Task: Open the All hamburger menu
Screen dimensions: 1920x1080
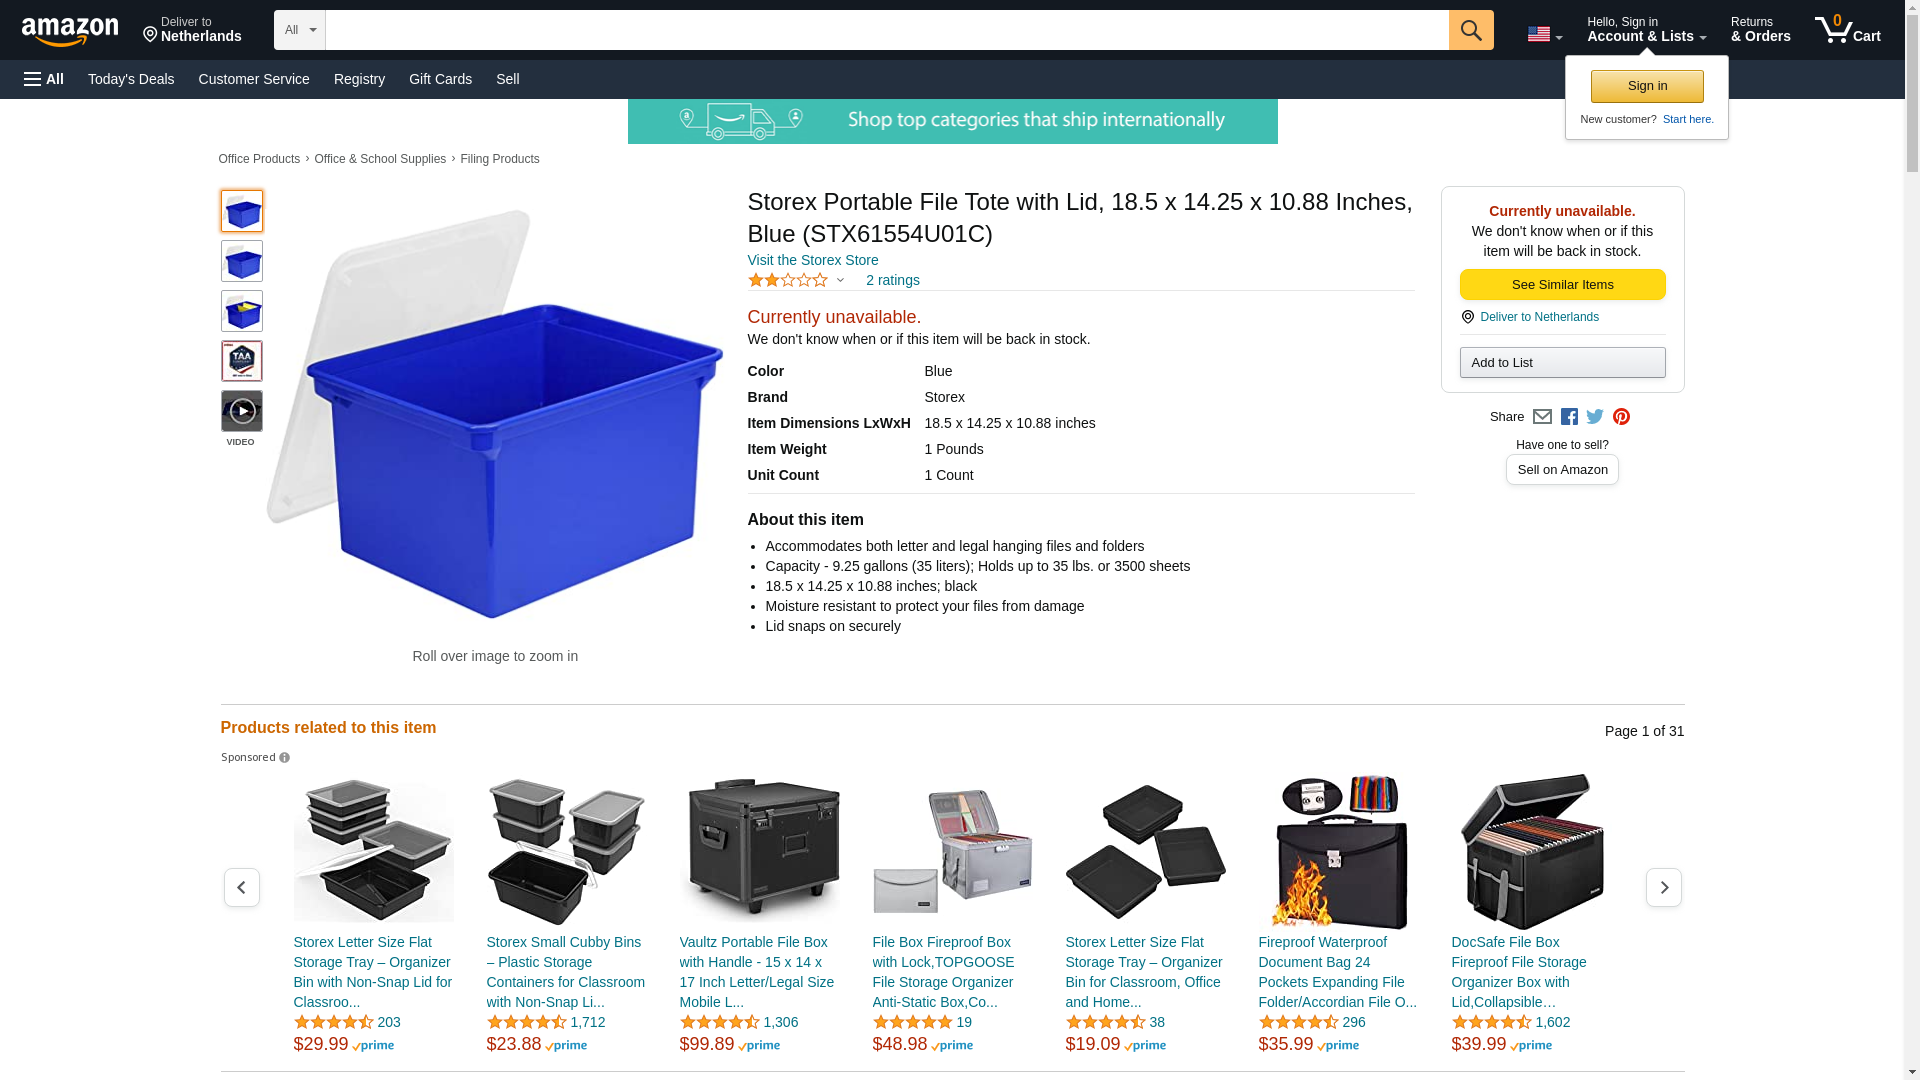Action: (x=44, y=79)
